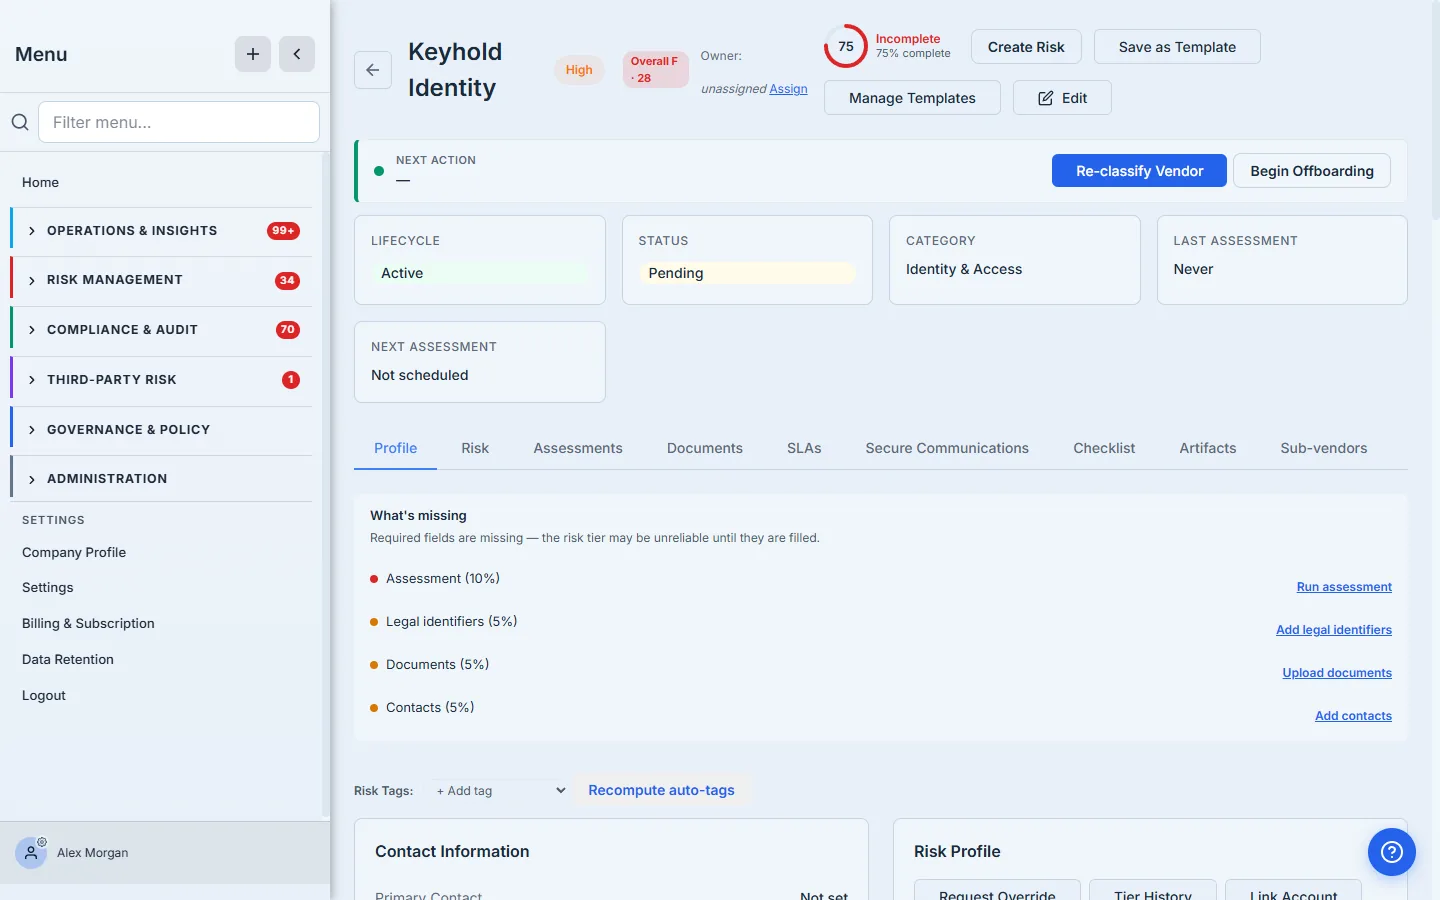
Task: Click the Assign owner link
Action: click(x=788, y=89)
